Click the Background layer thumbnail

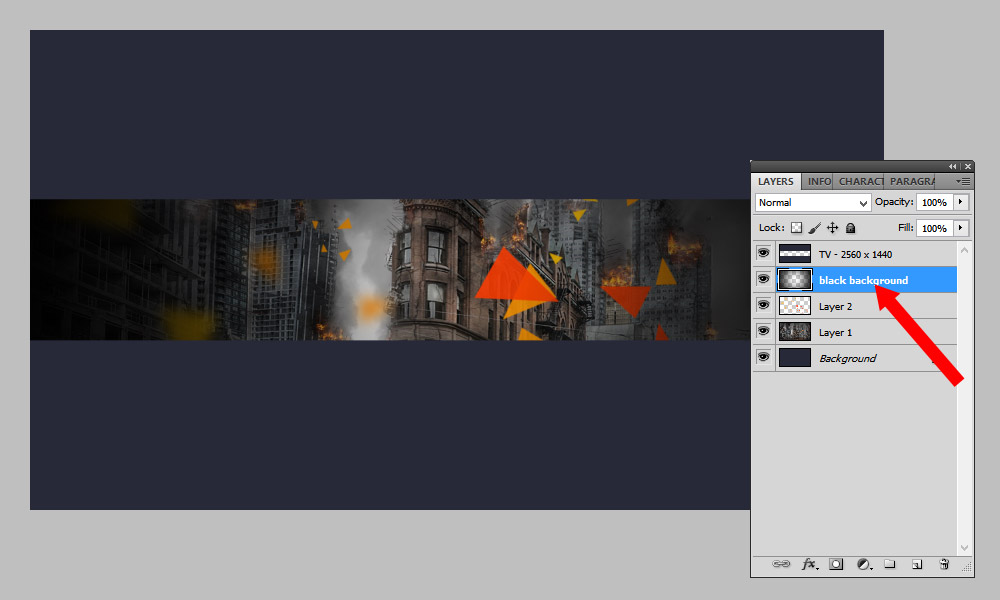point(795,358)
